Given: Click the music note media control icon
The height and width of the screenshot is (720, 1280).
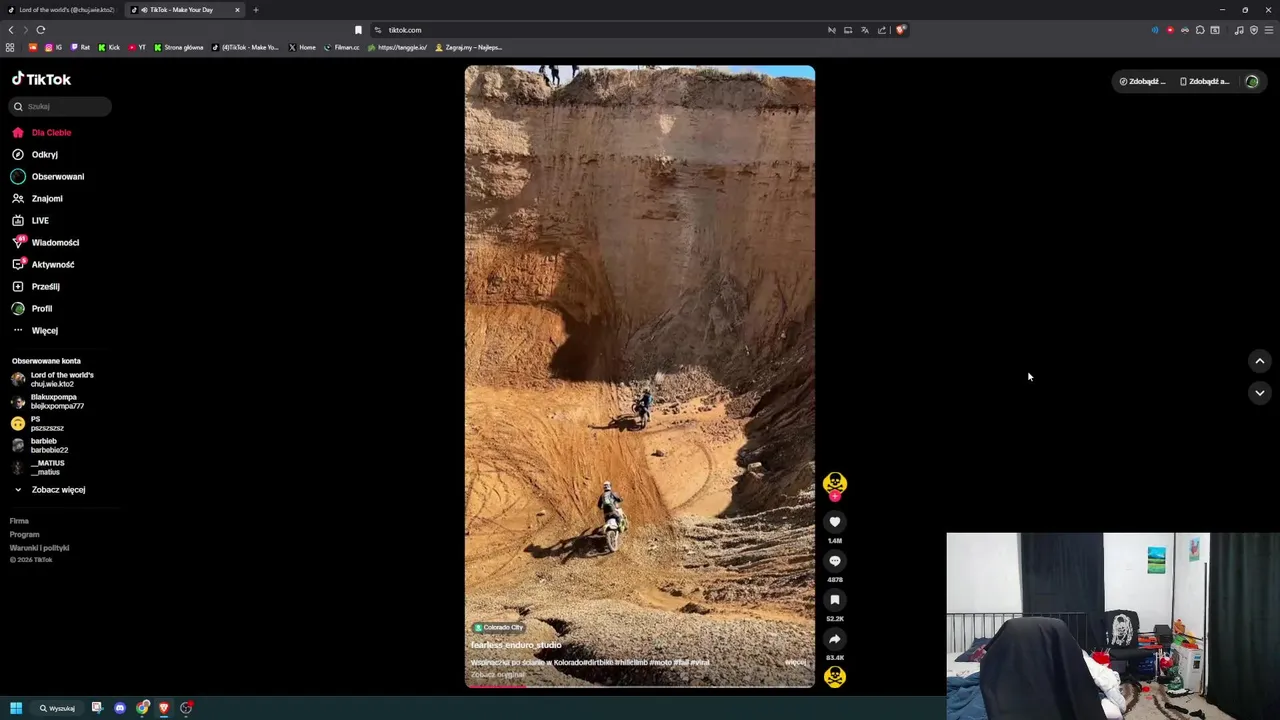Looking at the screenshot, I should [1239, 30].
